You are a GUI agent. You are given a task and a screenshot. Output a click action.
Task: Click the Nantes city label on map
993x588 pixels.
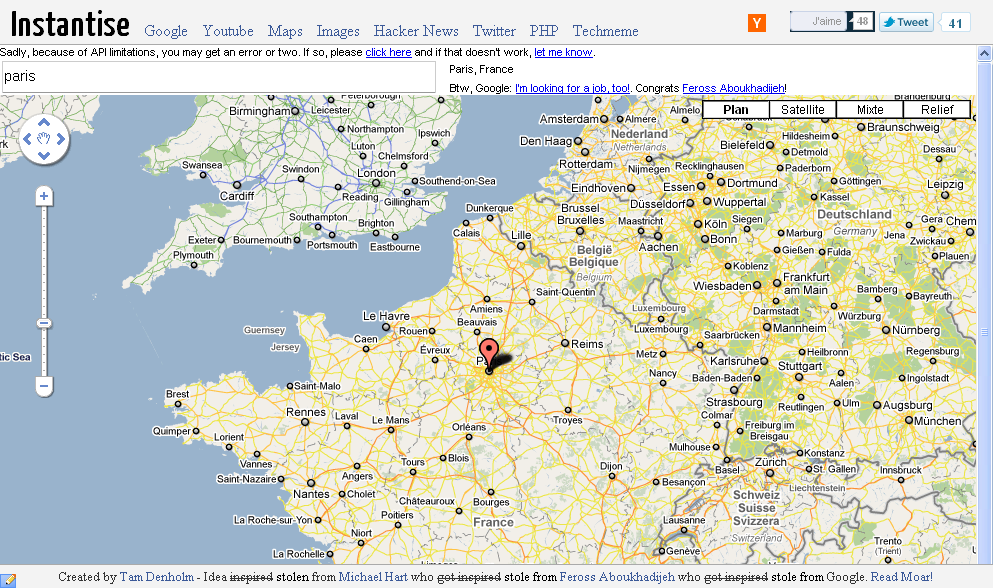[311, 494]
